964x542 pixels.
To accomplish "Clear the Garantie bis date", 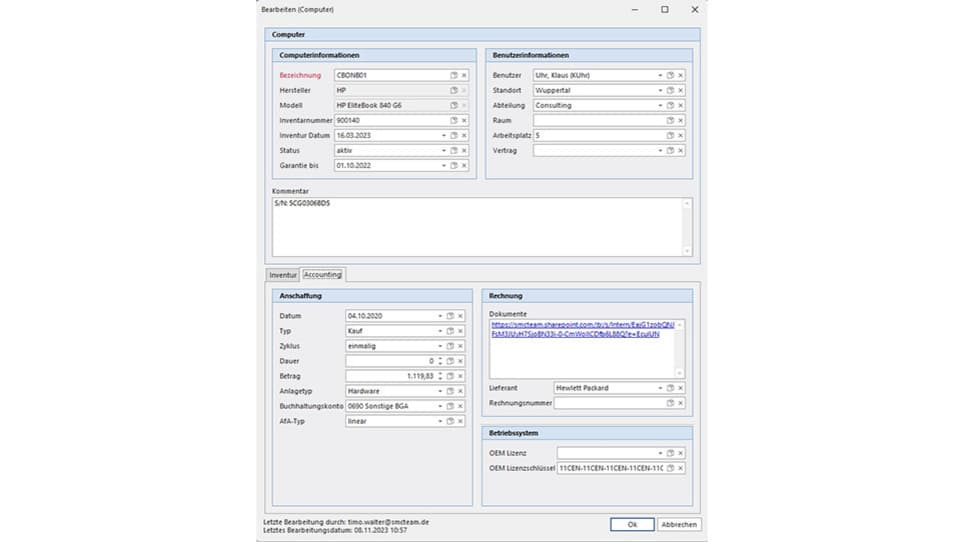I will click(464, 165).
